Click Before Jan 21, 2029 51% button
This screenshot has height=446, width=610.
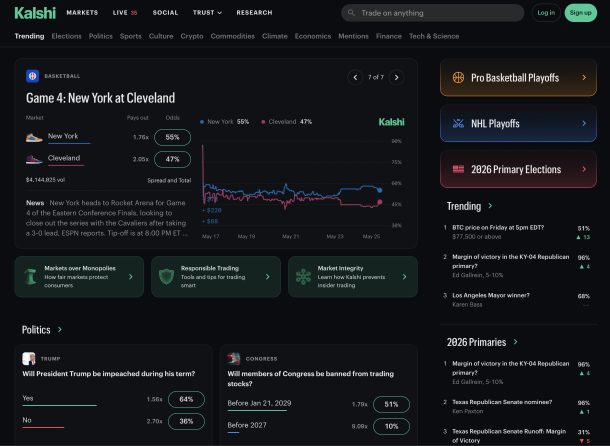click(x=391, y=404)
